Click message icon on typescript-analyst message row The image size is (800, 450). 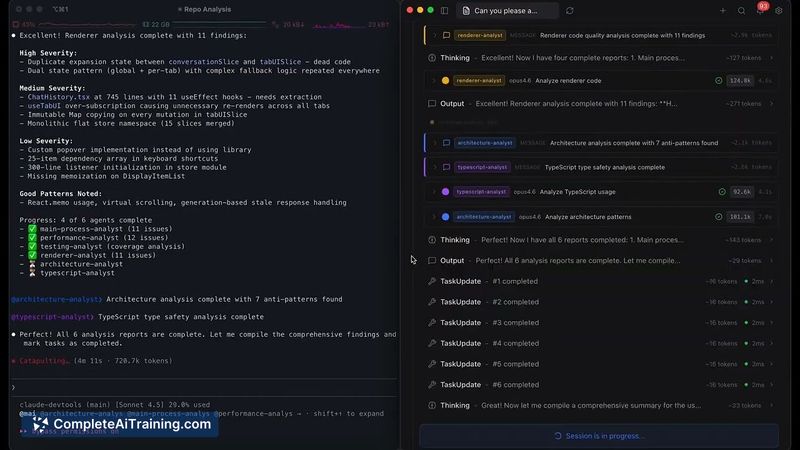[446, 167]
